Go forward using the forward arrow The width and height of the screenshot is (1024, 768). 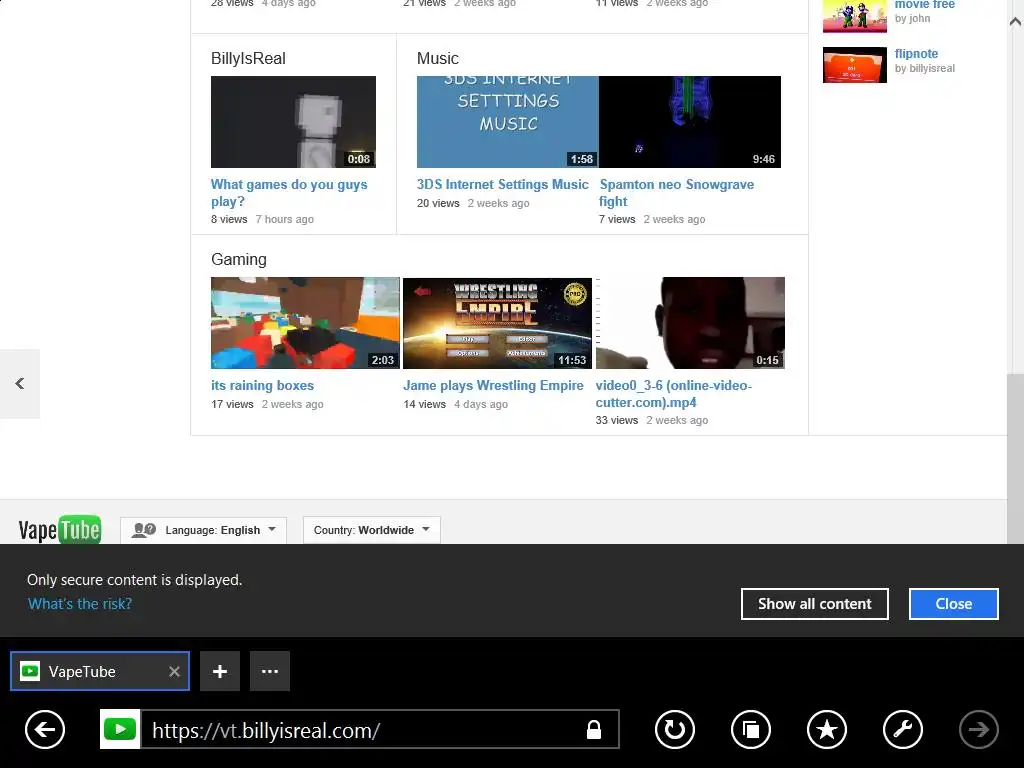click(978, 729)
